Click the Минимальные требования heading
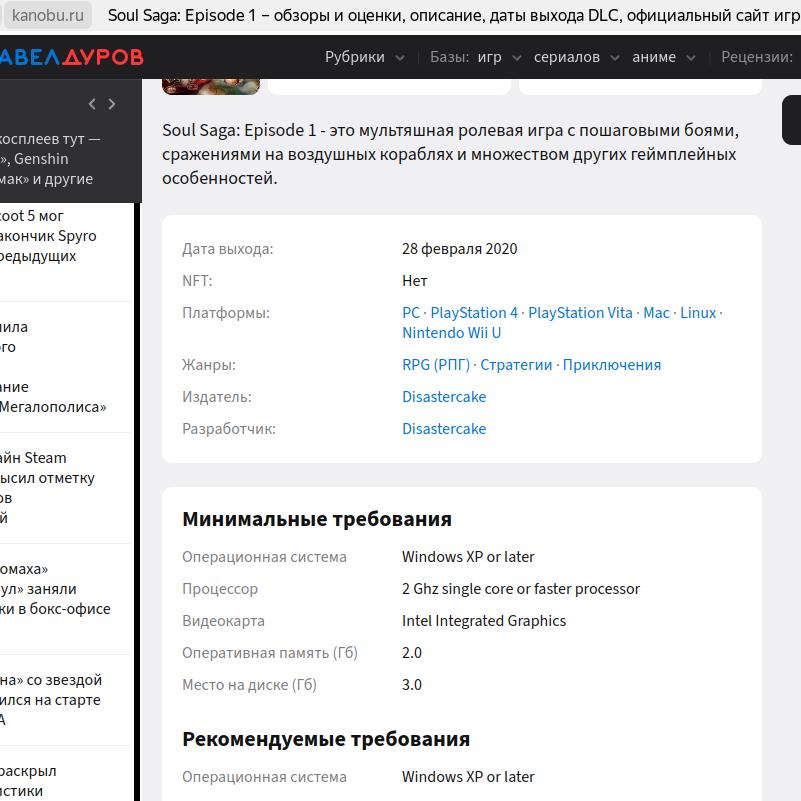801x801 pixels. [x=317, y=519]
